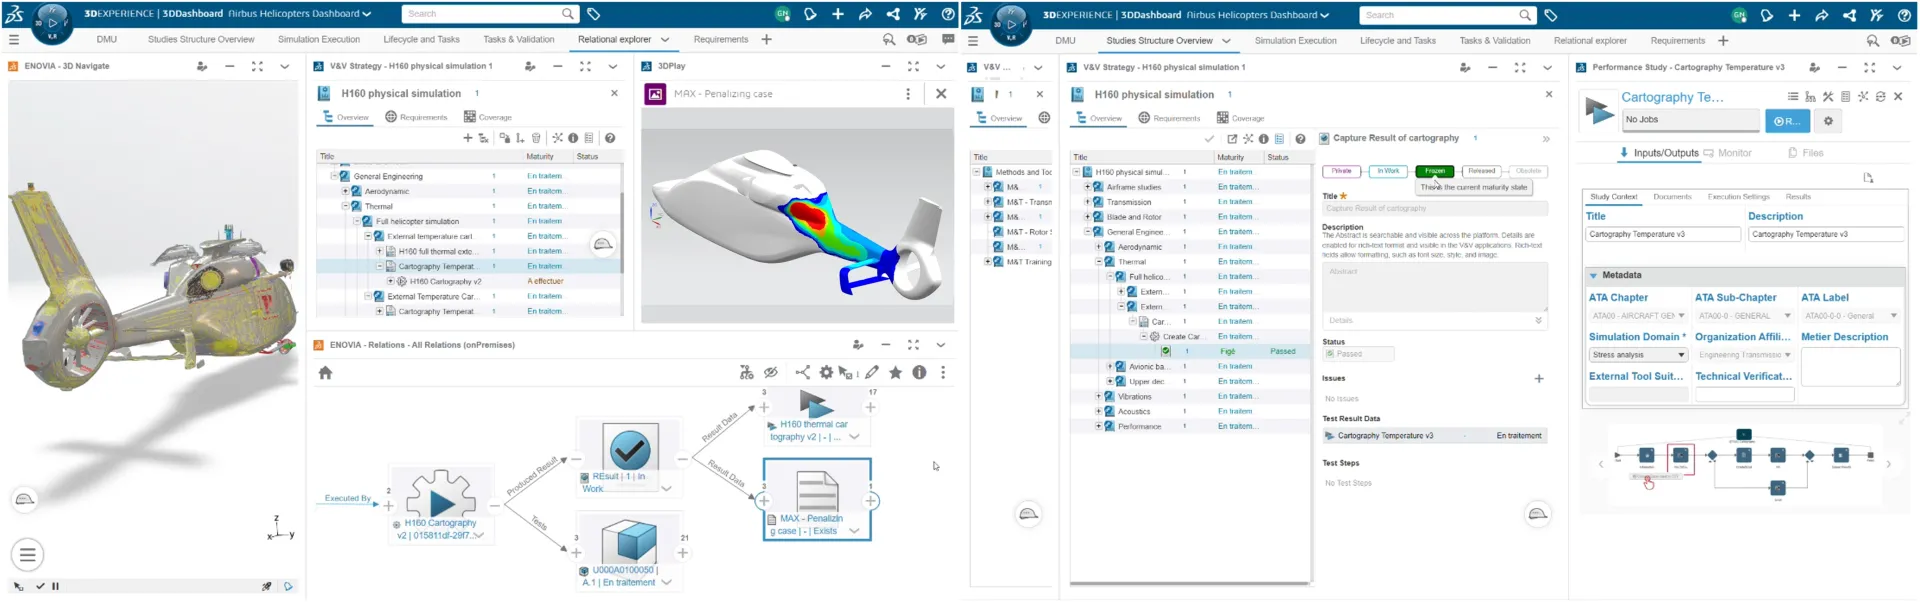Select the MAX - Penalizing case node
Screen dimensions: 1920x602
816,498
